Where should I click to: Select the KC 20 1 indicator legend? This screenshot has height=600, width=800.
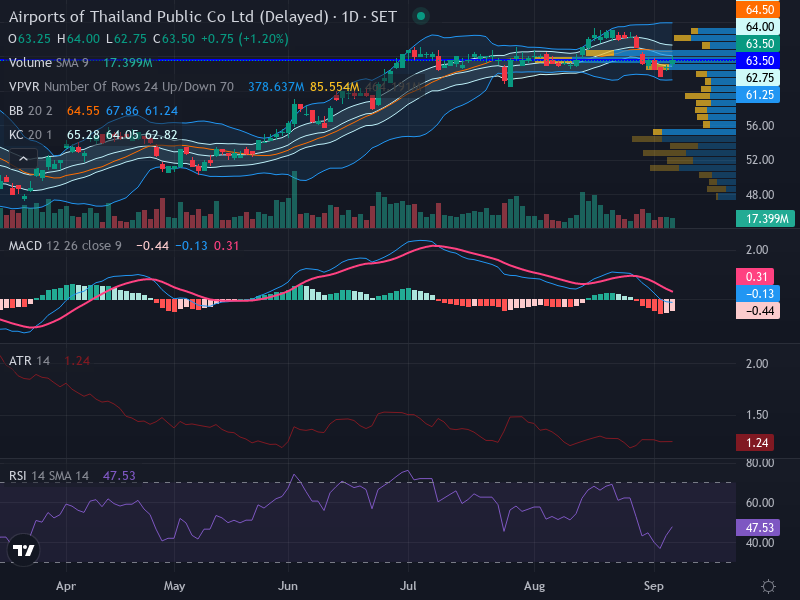point(30,135)
